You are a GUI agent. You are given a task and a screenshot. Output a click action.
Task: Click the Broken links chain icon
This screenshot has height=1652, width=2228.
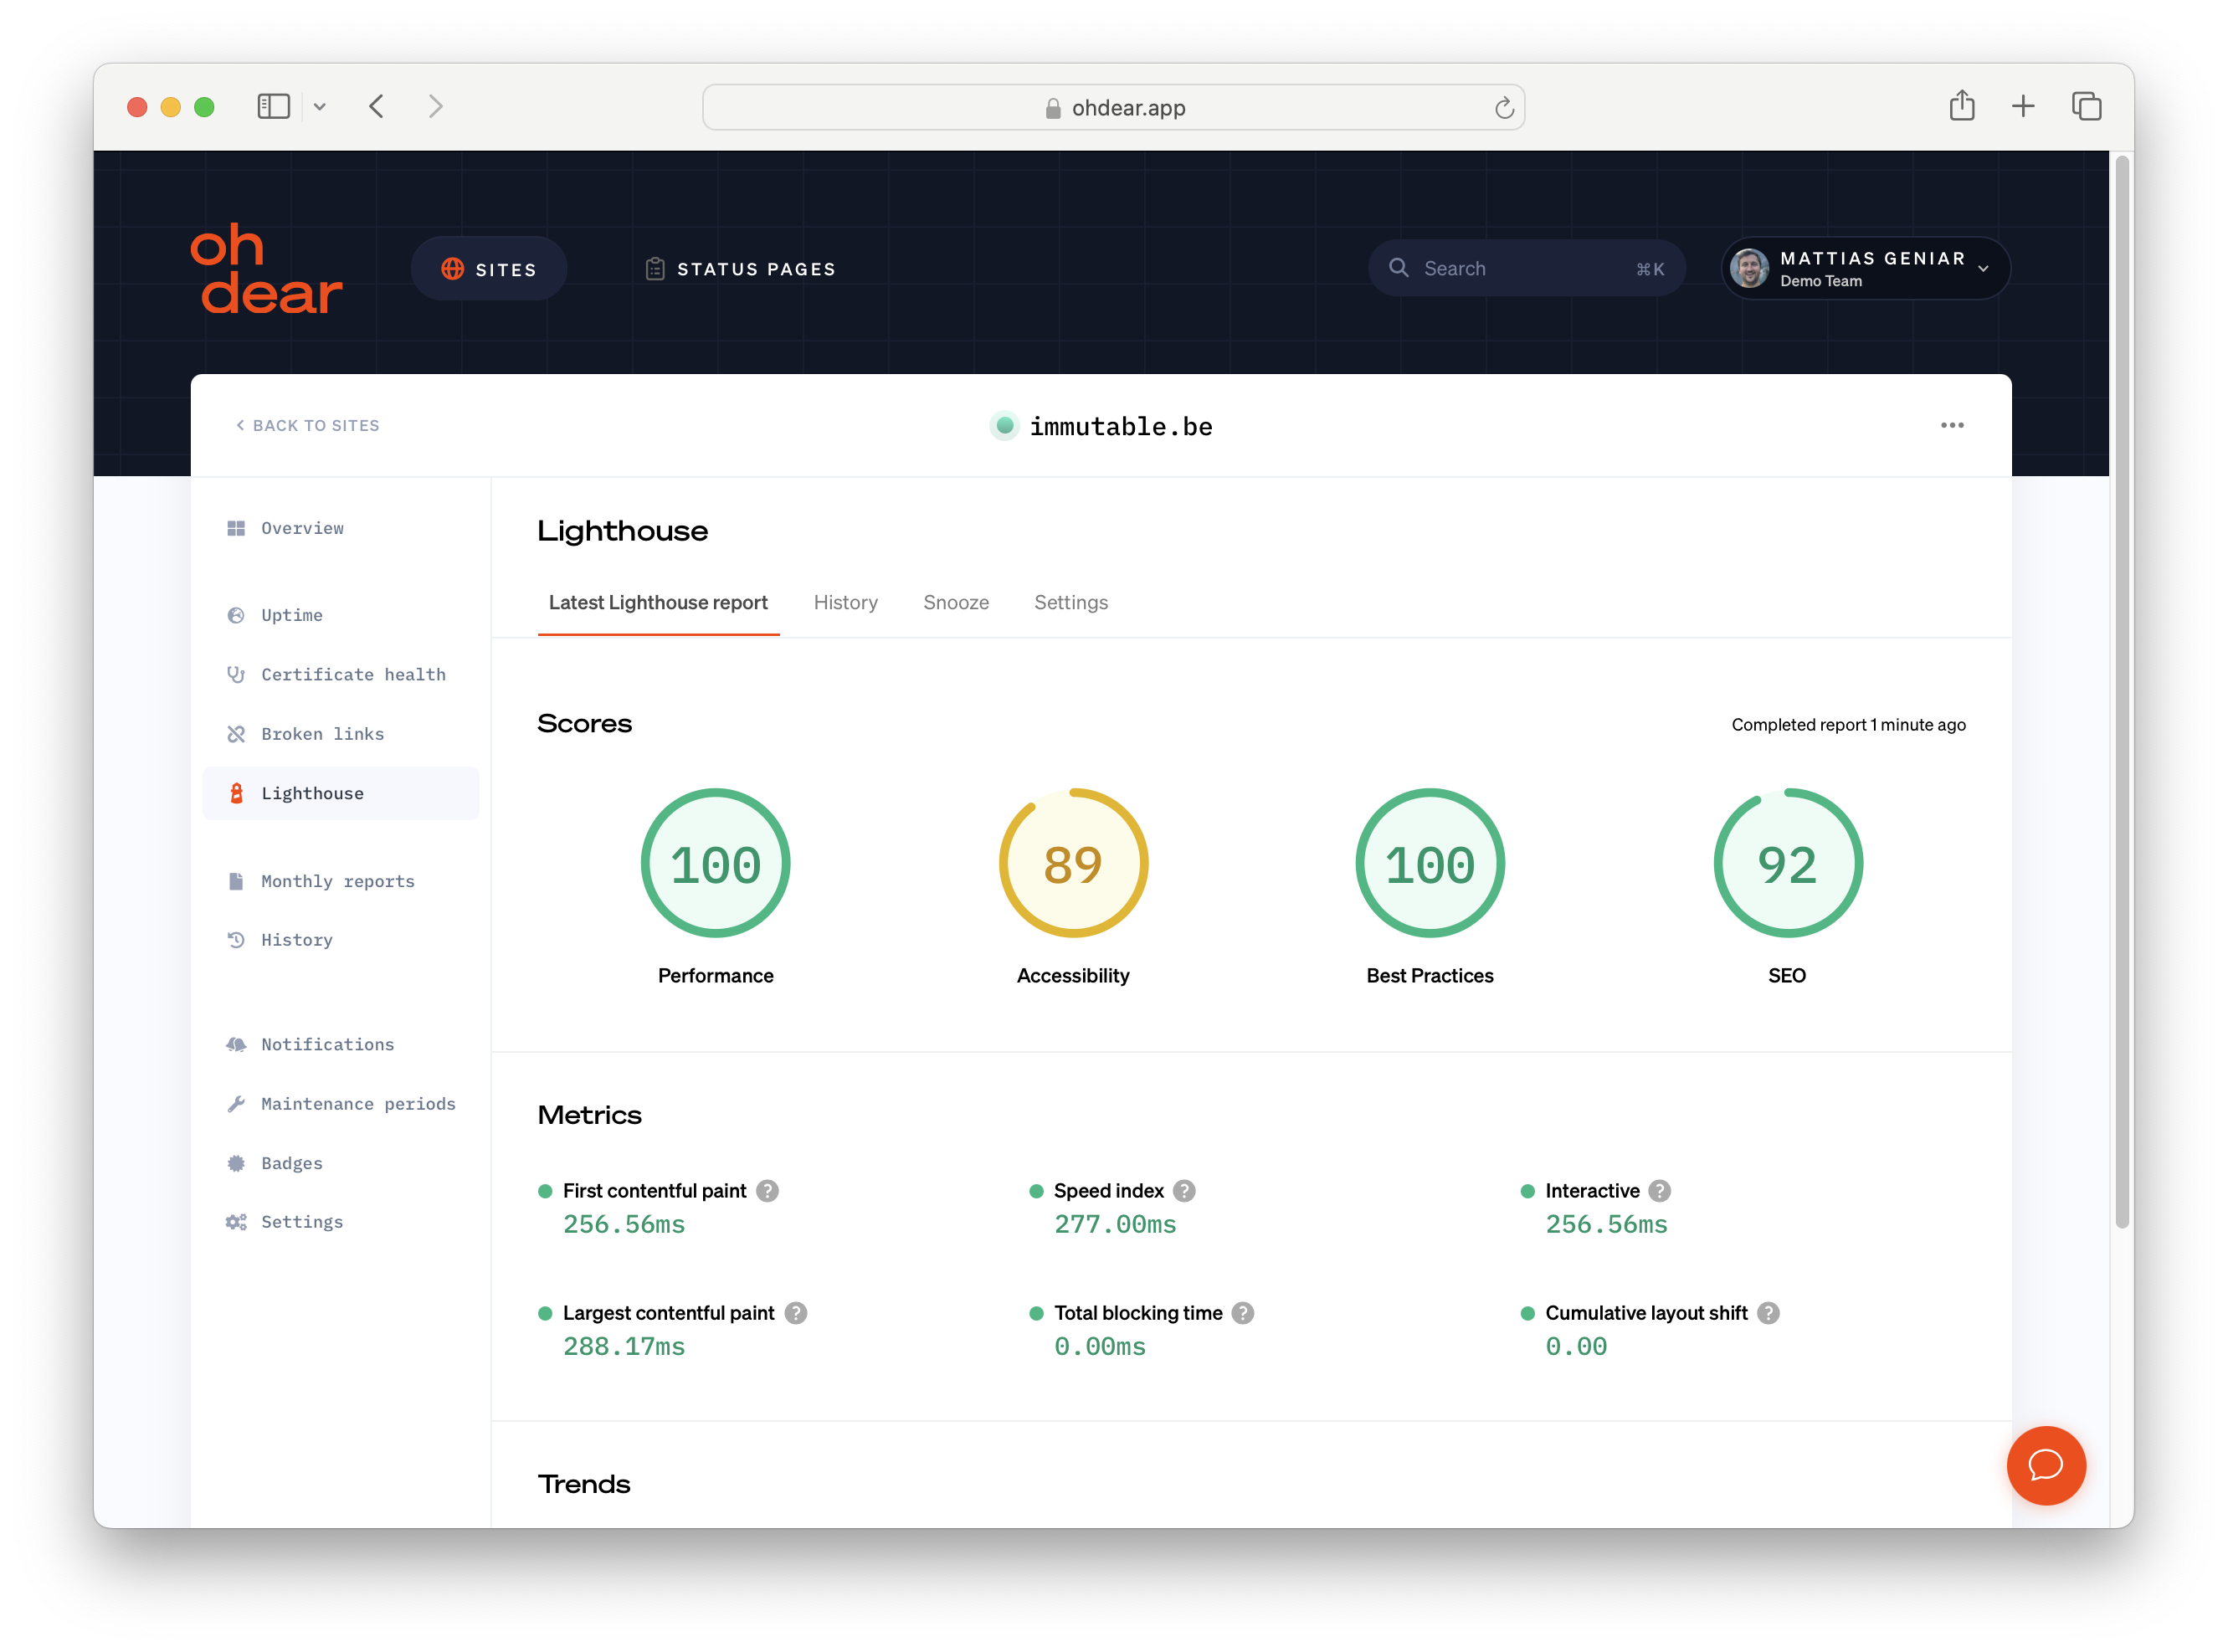click(236, 733)
